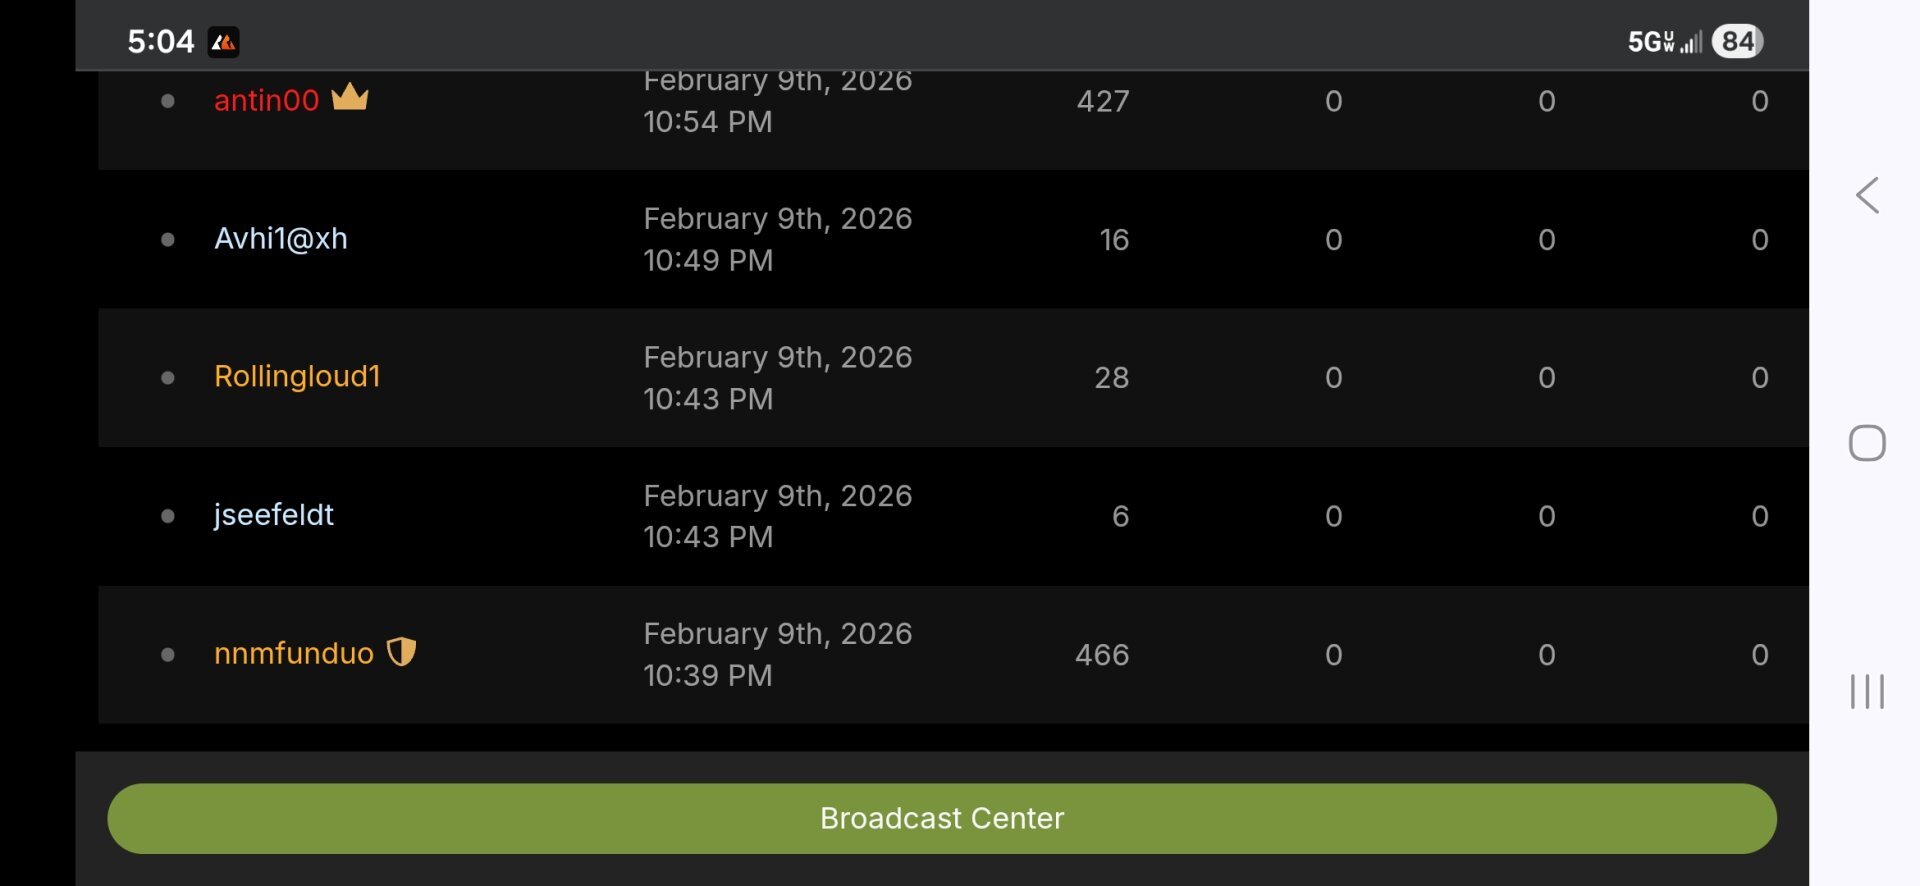Open Rollingloud1 user profile

(x=297, y=376)
